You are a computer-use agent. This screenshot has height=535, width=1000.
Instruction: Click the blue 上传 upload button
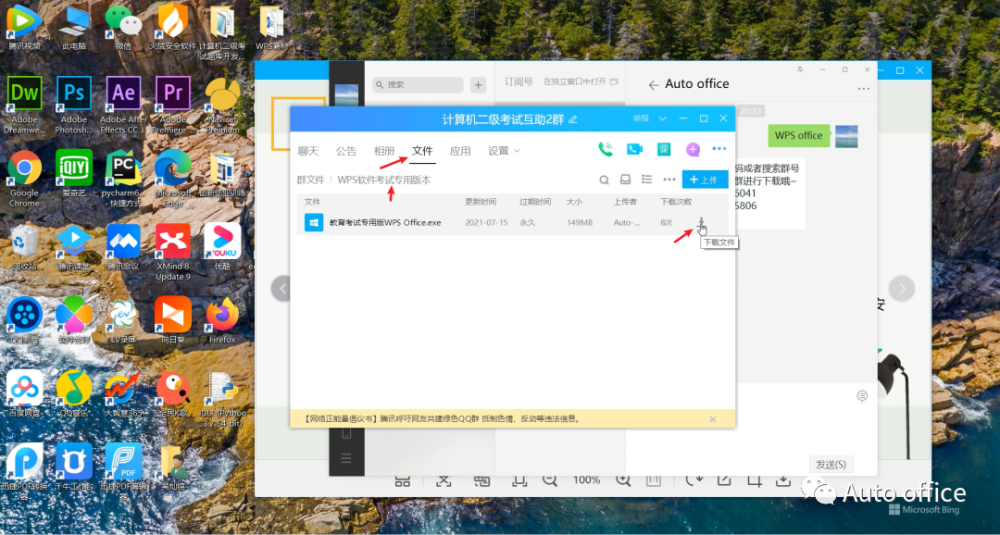[x=705, y=180]
